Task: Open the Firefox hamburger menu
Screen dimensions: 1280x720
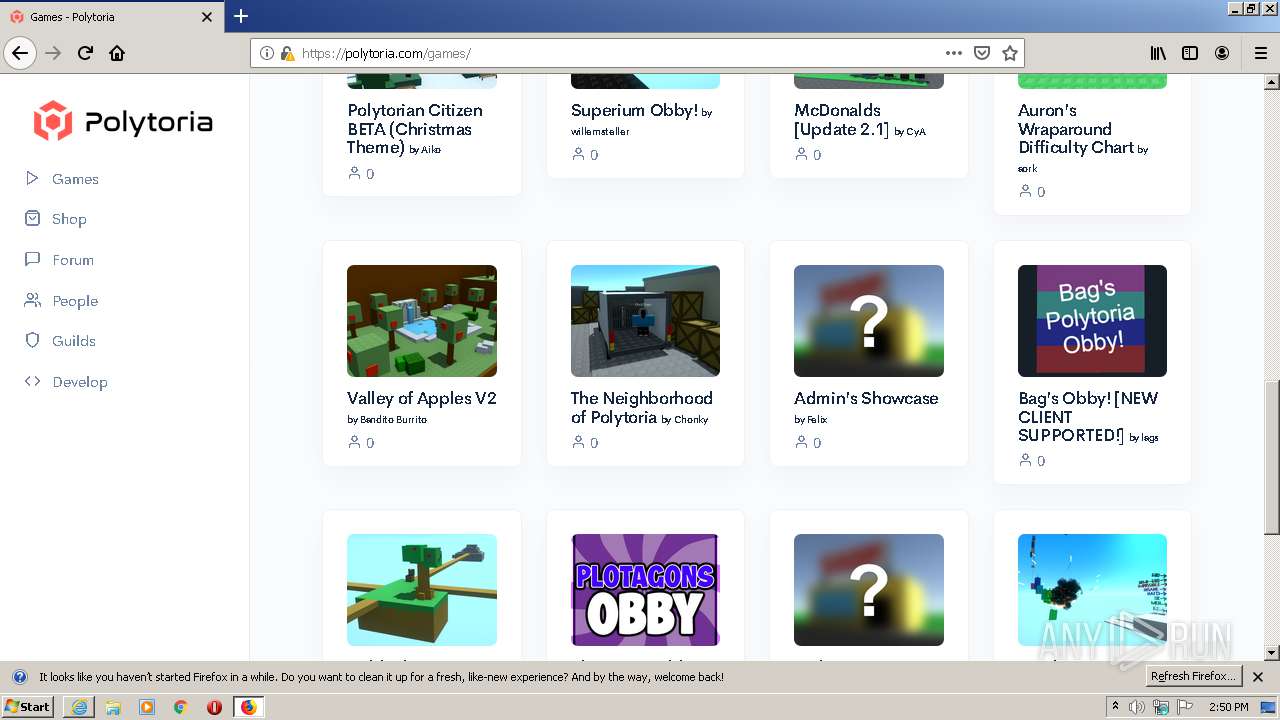Action: pos(1260,53)
